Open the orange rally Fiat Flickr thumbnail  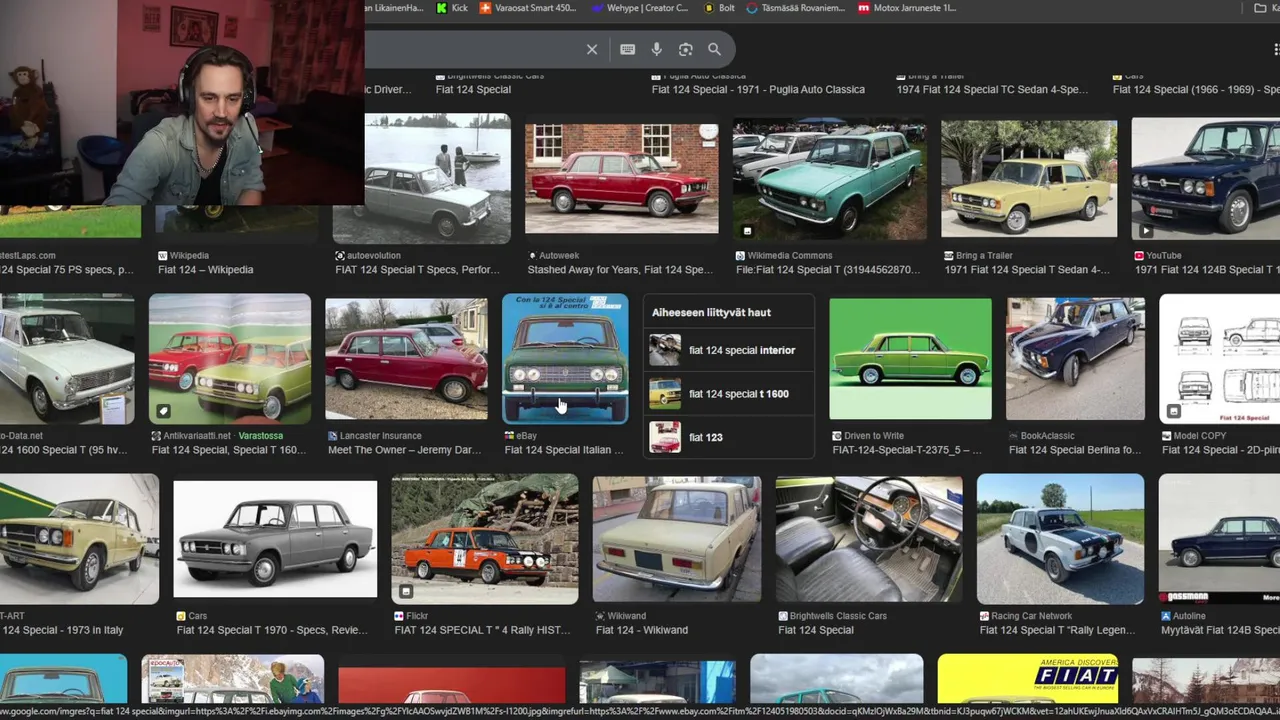(x=485, y=539)
